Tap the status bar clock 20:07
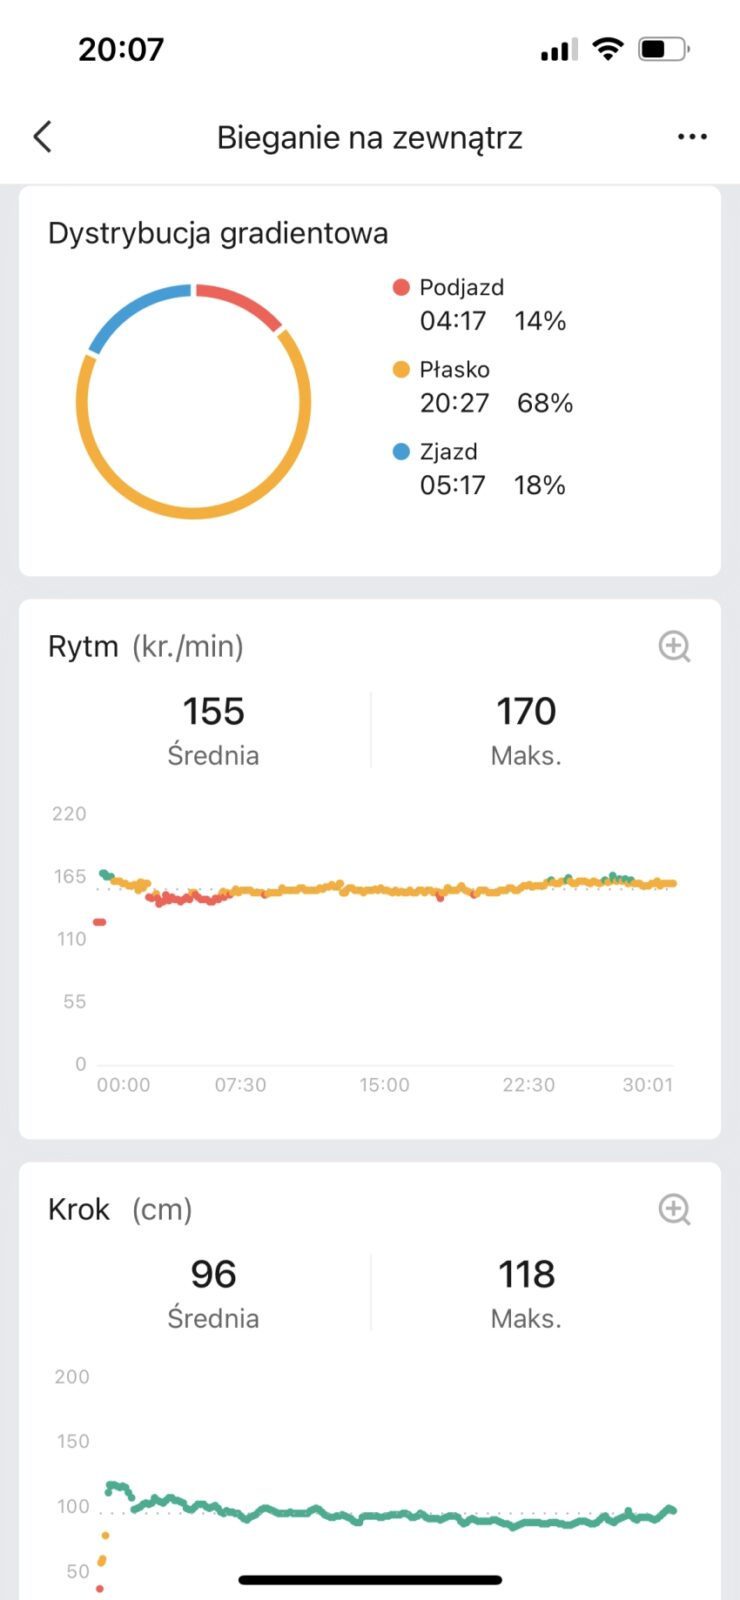740x1600 pixels. tap(121, 49)
